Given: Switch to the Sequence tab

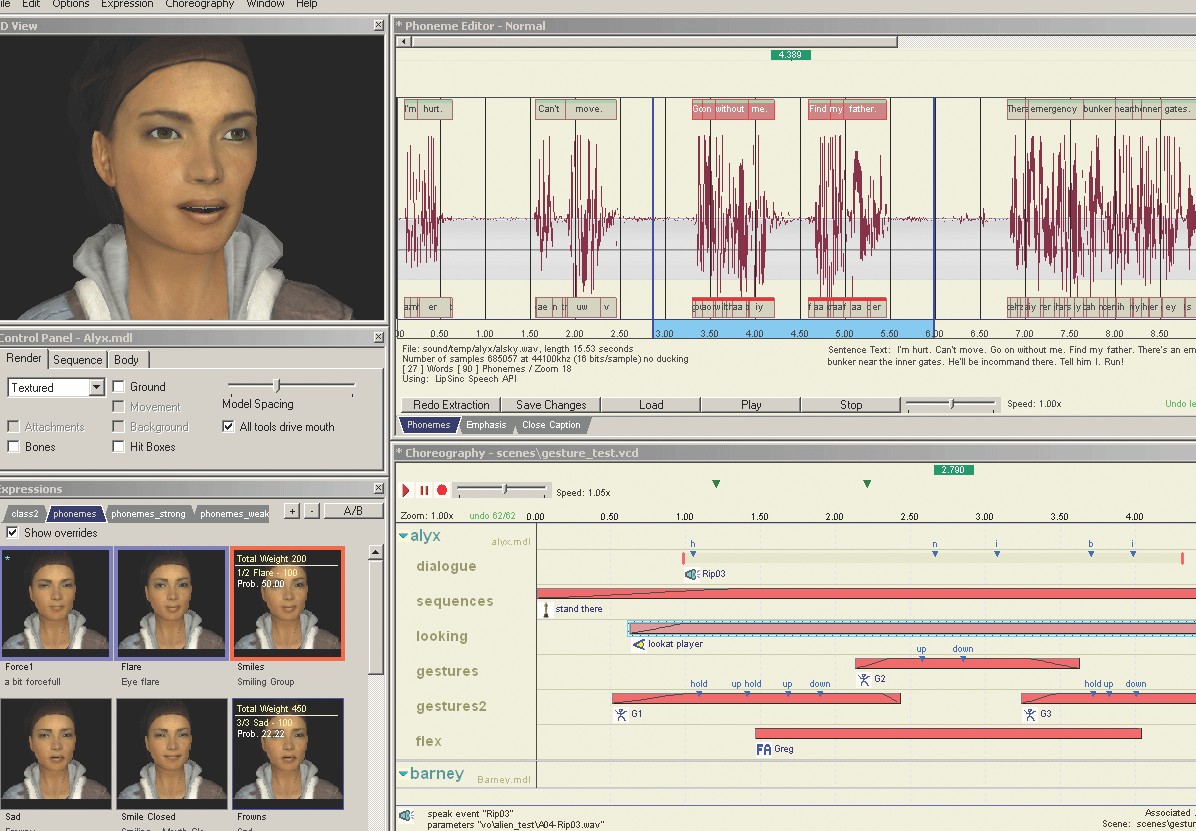Looking at the screenshot, I should [77, 360].
